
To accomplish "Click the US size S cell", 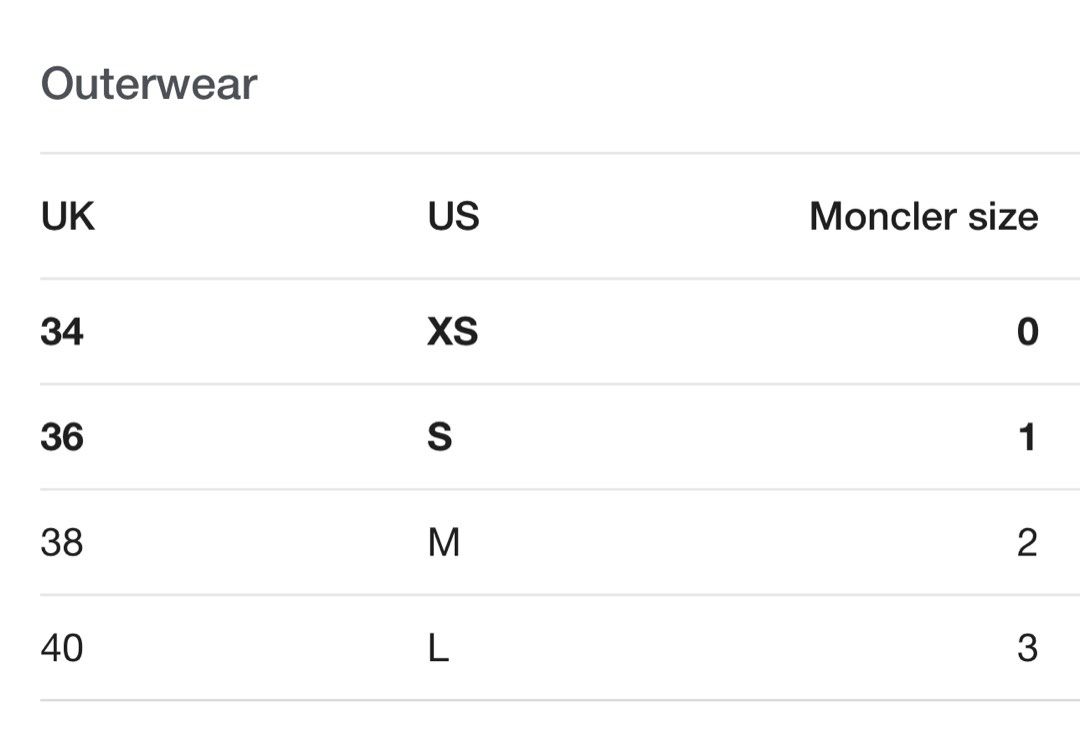I will click(x=439, y=437).
